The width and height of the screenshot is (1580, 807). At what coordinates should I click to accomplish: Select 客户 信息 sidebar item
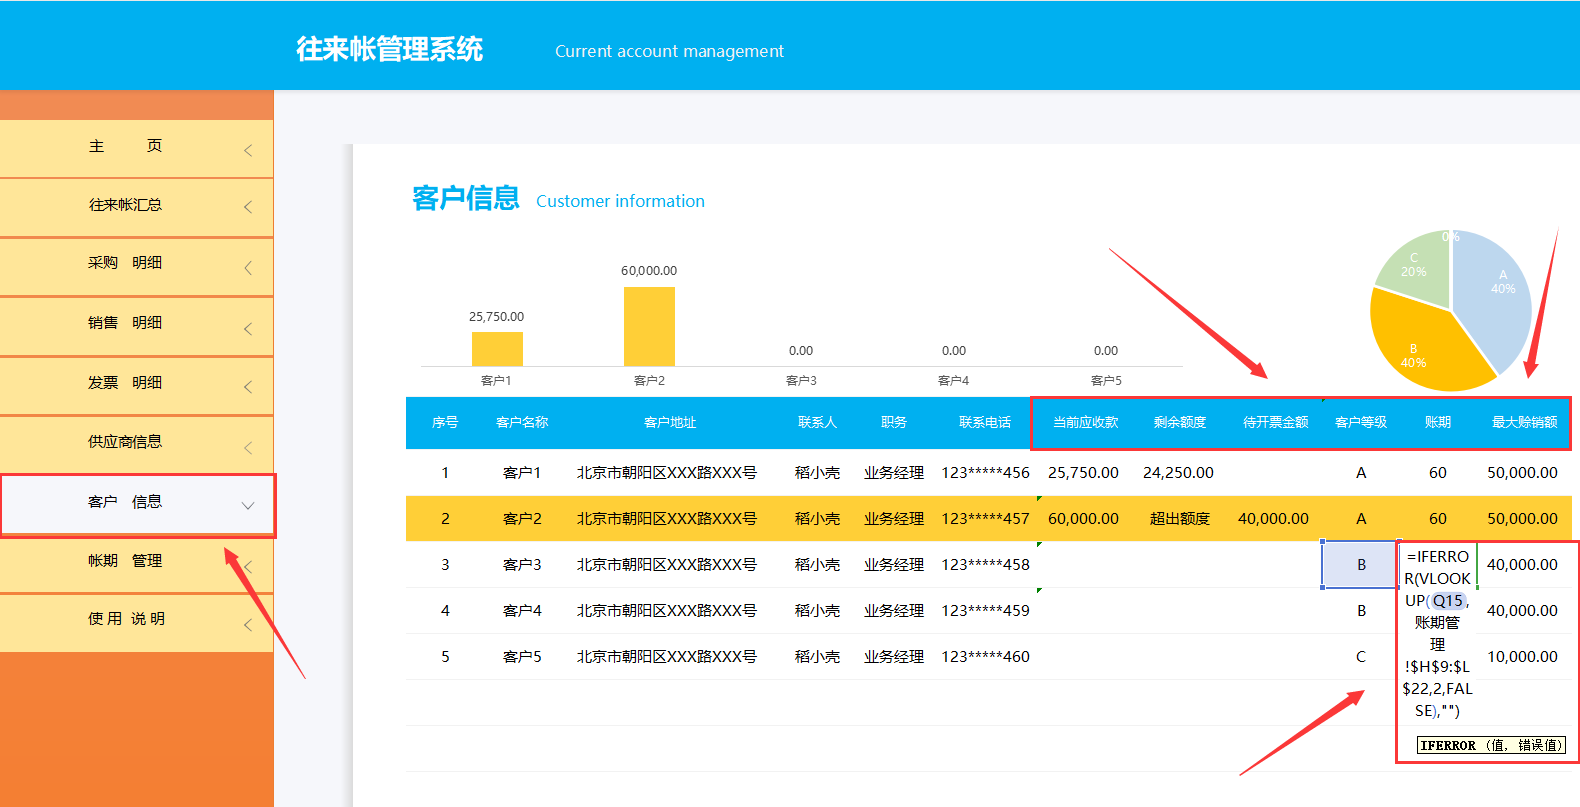pos(137,505)
